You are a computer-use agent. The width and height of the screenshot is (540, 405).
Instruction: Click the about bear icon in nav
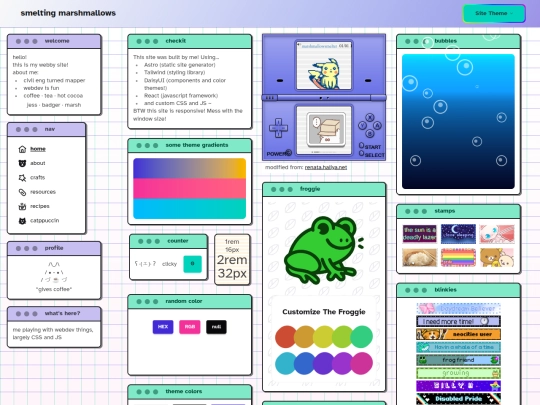coord(22,163)
